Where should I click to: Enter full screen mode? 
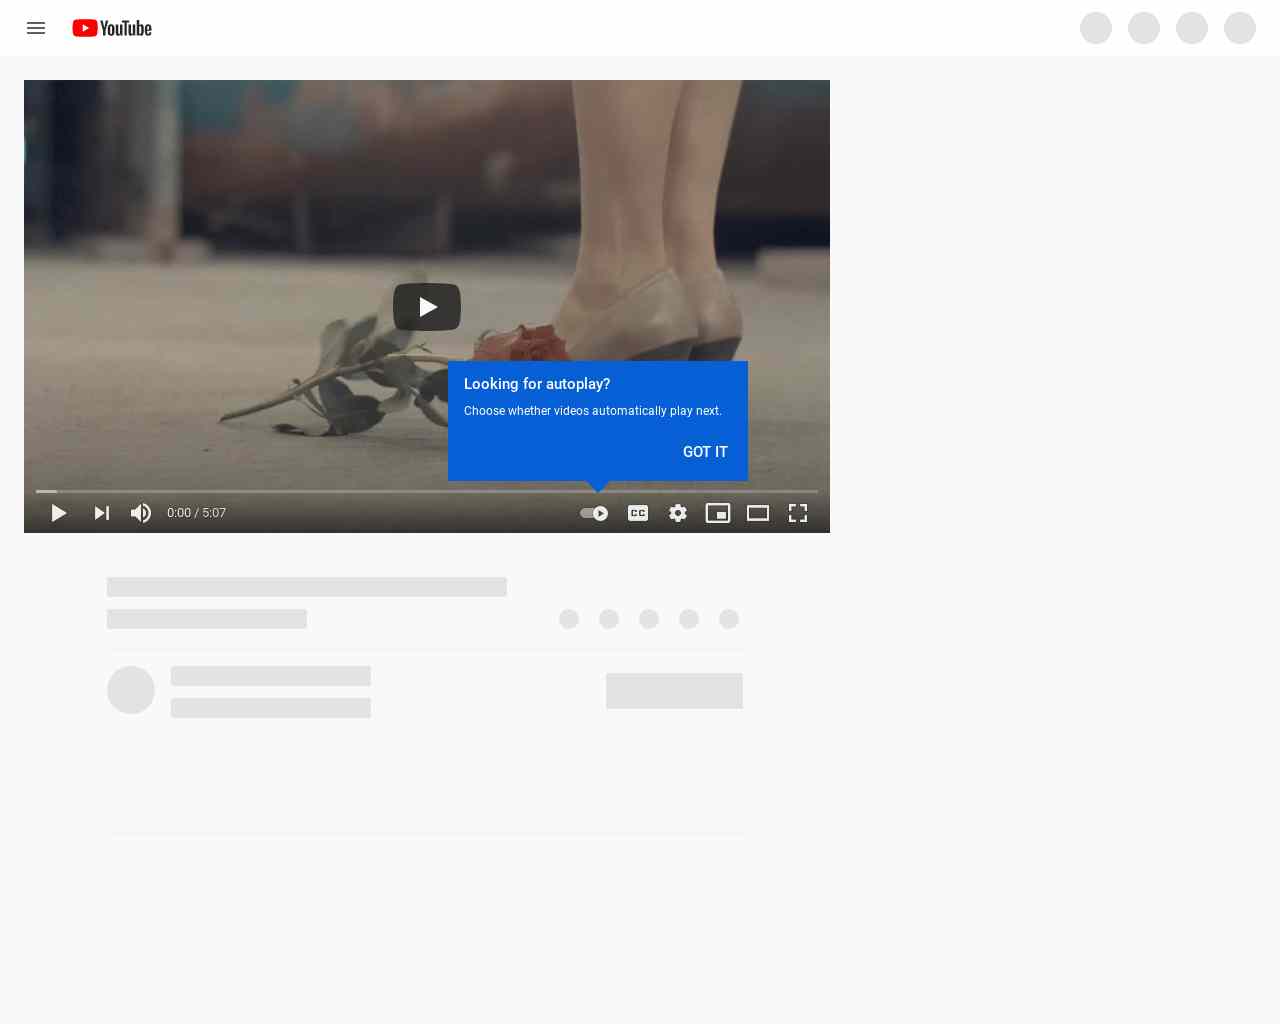(798, 513)
